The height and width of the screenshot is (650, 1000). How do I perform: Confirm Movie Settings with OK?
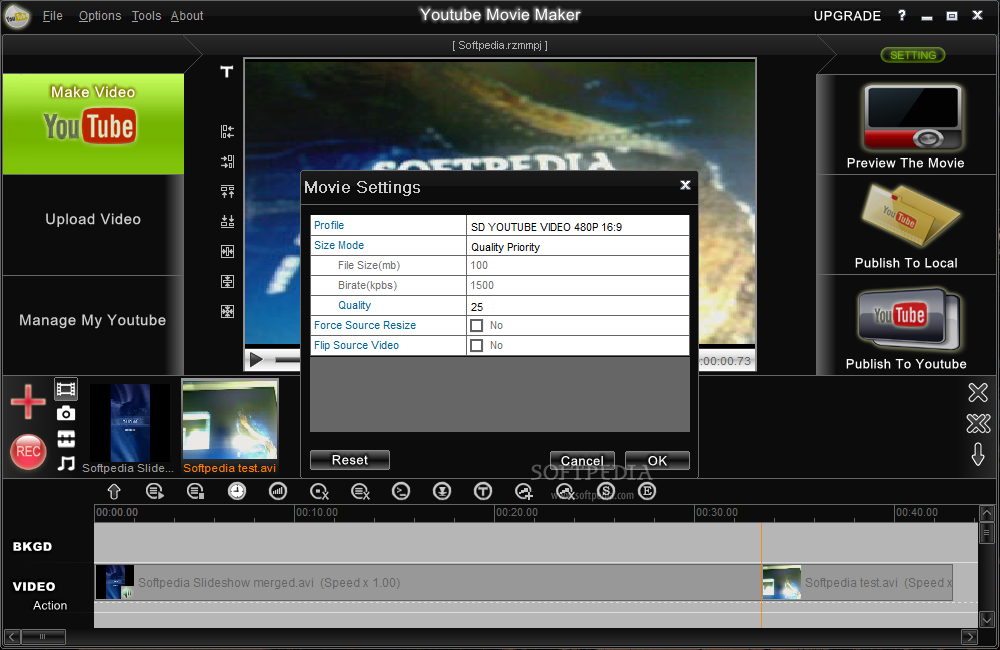coord(658,461)
